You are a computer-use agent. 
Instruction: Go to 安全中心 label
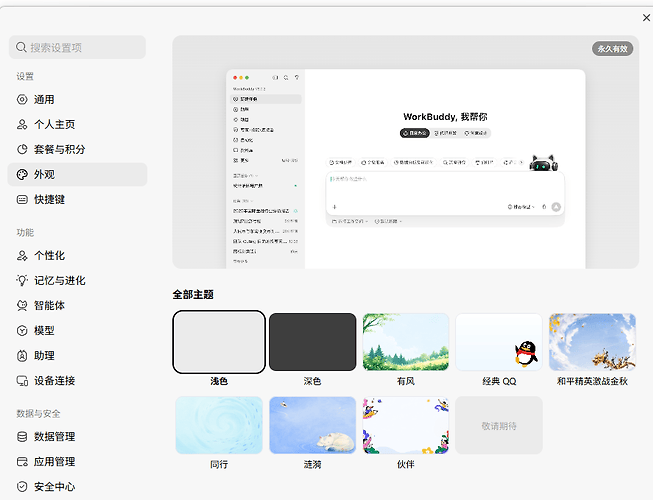(55, 487)
